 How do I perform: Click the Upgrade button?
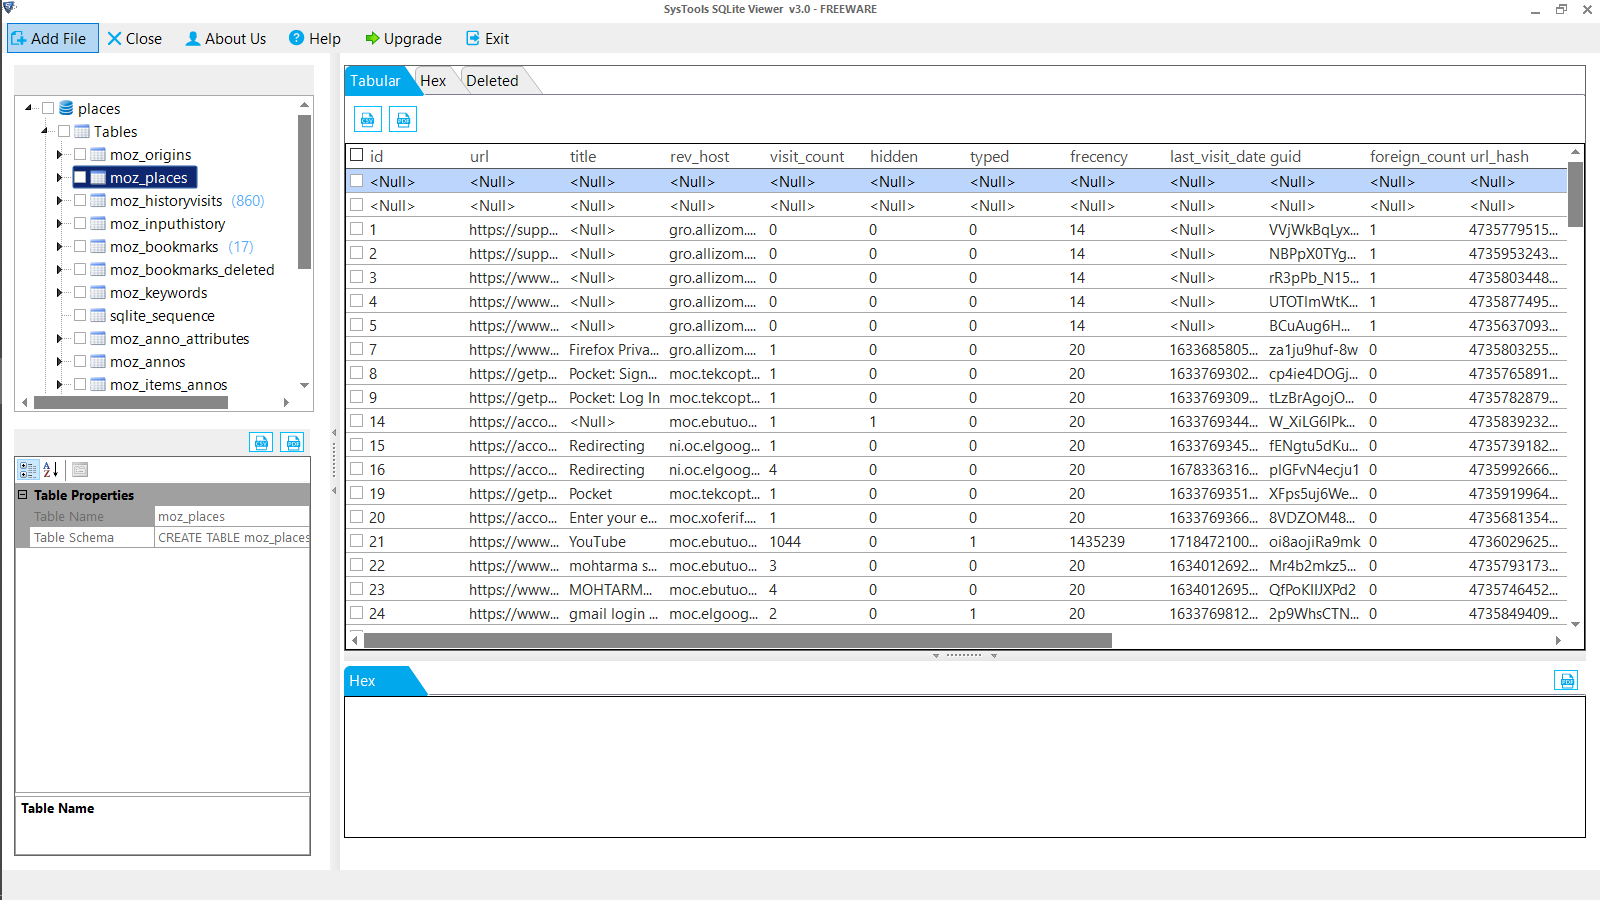tap(403, 38)
